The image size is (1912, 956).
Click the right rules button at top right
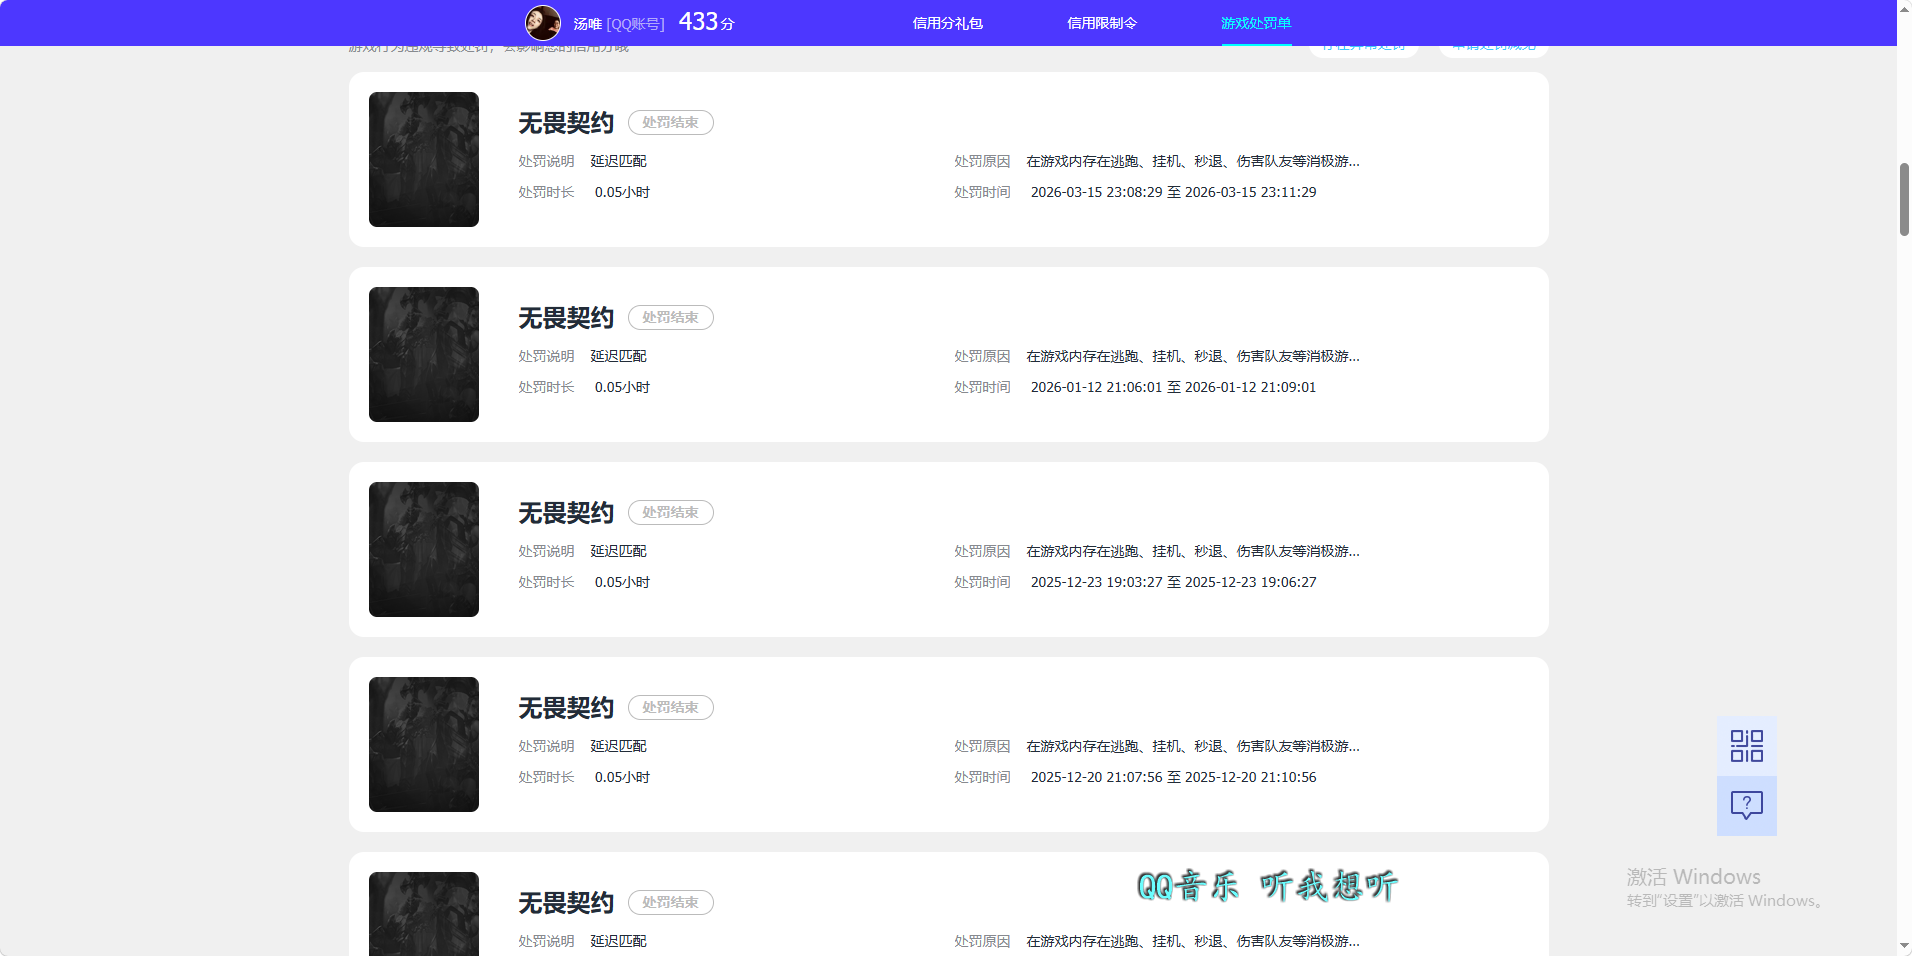click(1492, 44)
